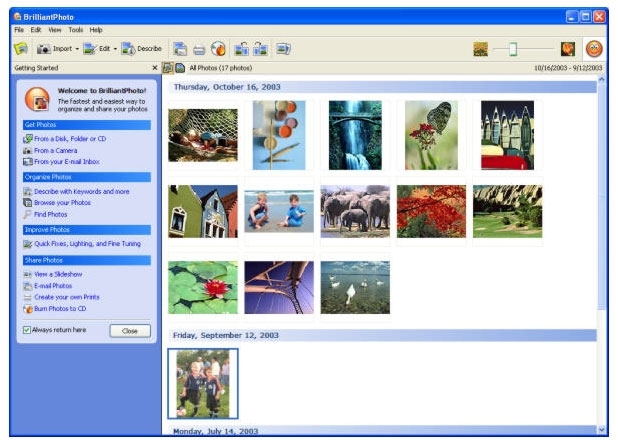618x443 pixels.
Task: Click the thumbnail size slider handle
Action: point(513,49)
